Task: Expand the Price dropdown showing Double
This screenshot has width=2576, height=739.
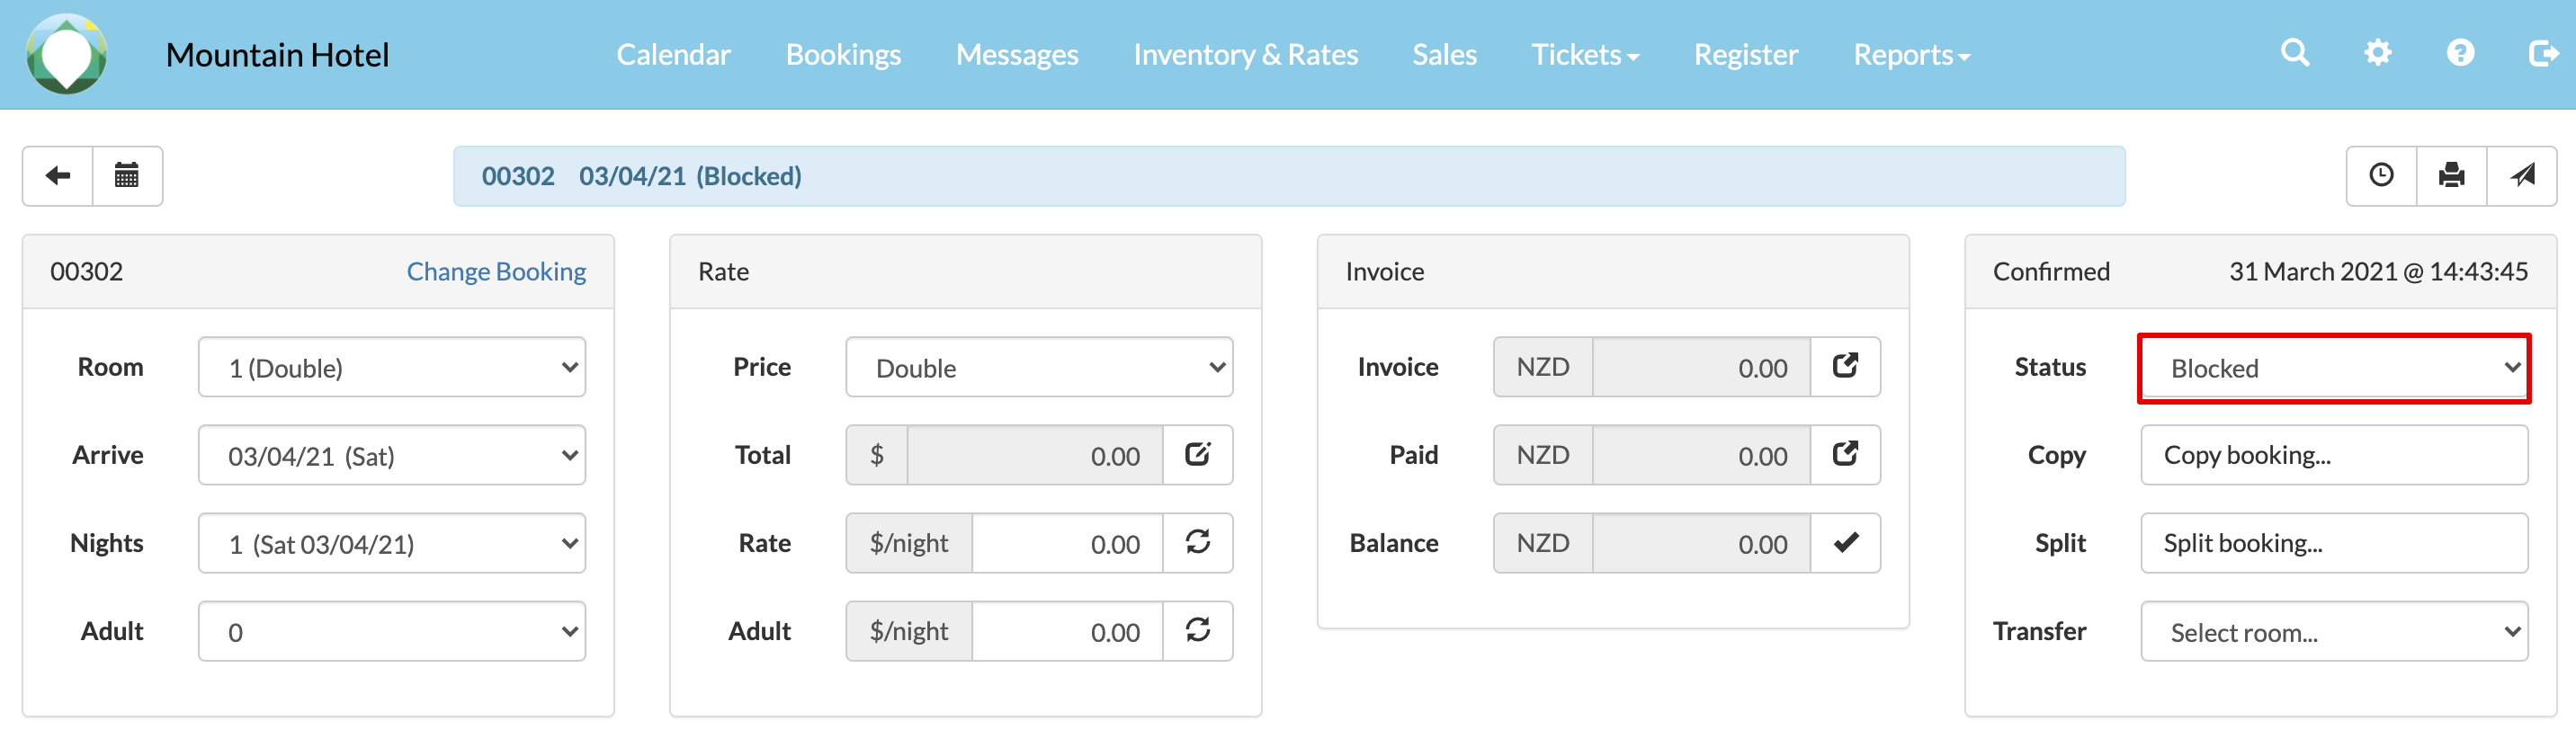Action: (1038, 368)
